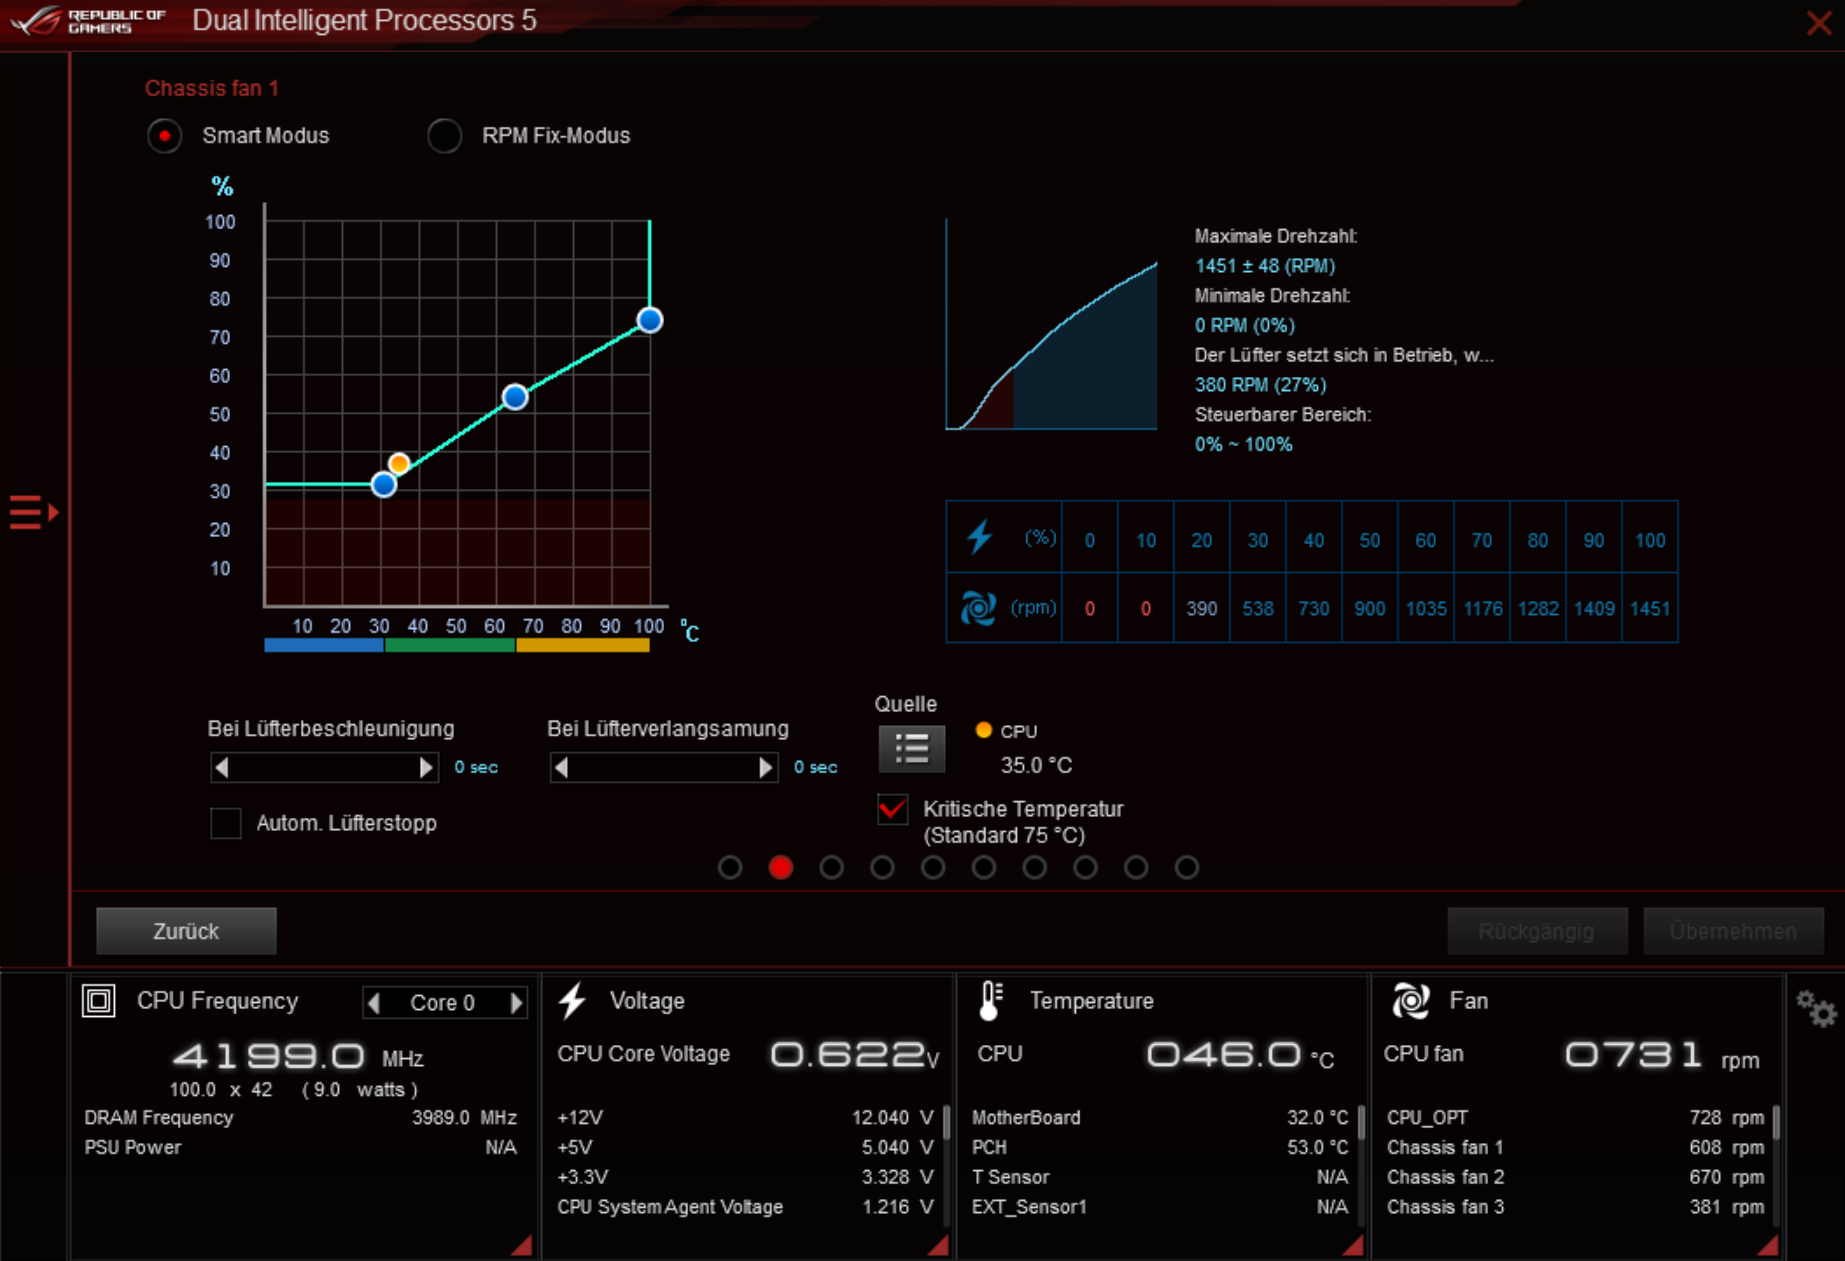Click the Rückgängig button
Image resolution: width=1845 pixels, height=1261 pixels.
pos(1537,931)
